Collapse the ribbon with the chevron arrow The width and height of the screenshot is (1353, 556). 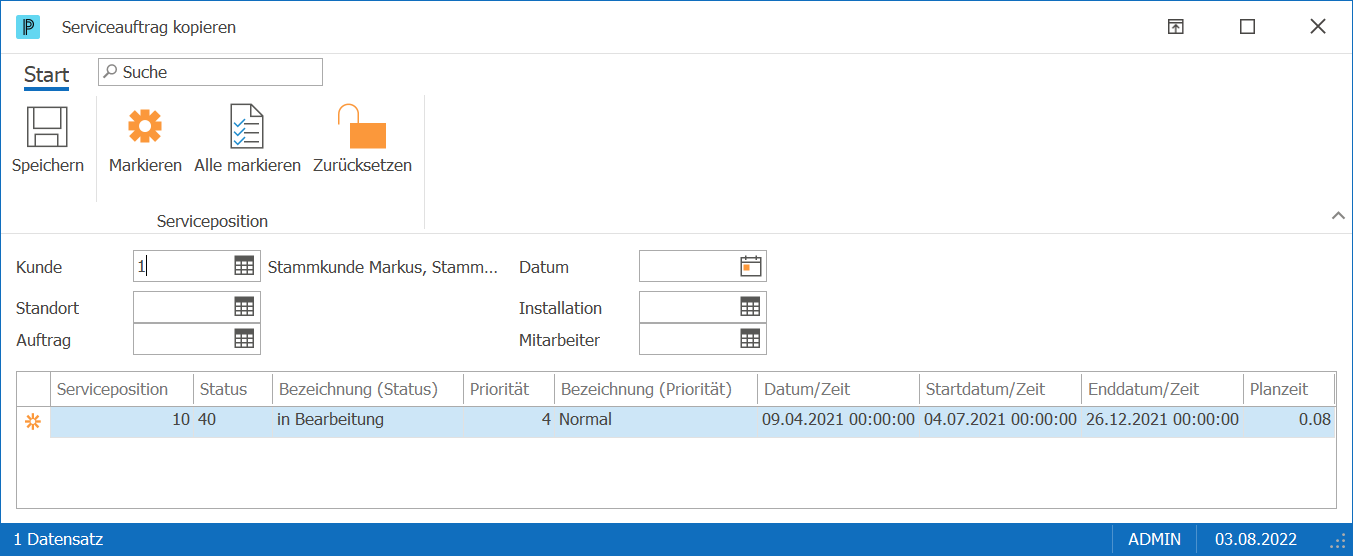[x=1338, y=216]
